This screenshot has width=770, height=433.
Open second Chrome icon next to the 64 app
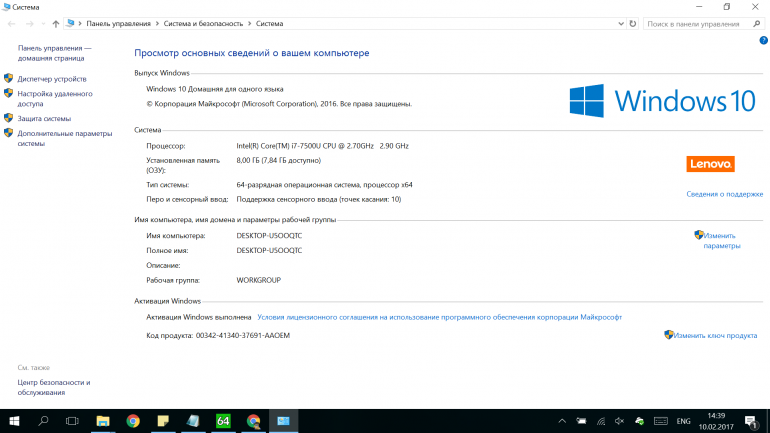coord(253,421)
